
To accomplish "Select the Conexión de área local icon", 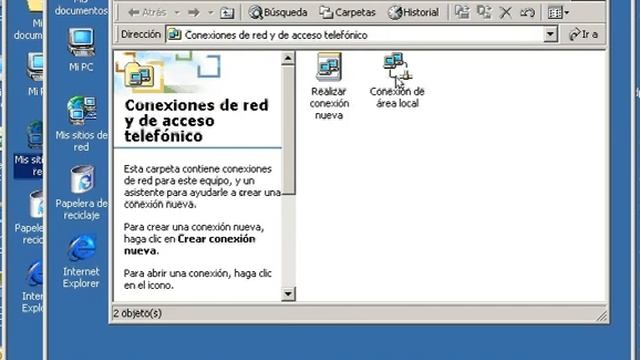I will click(397, 80).
